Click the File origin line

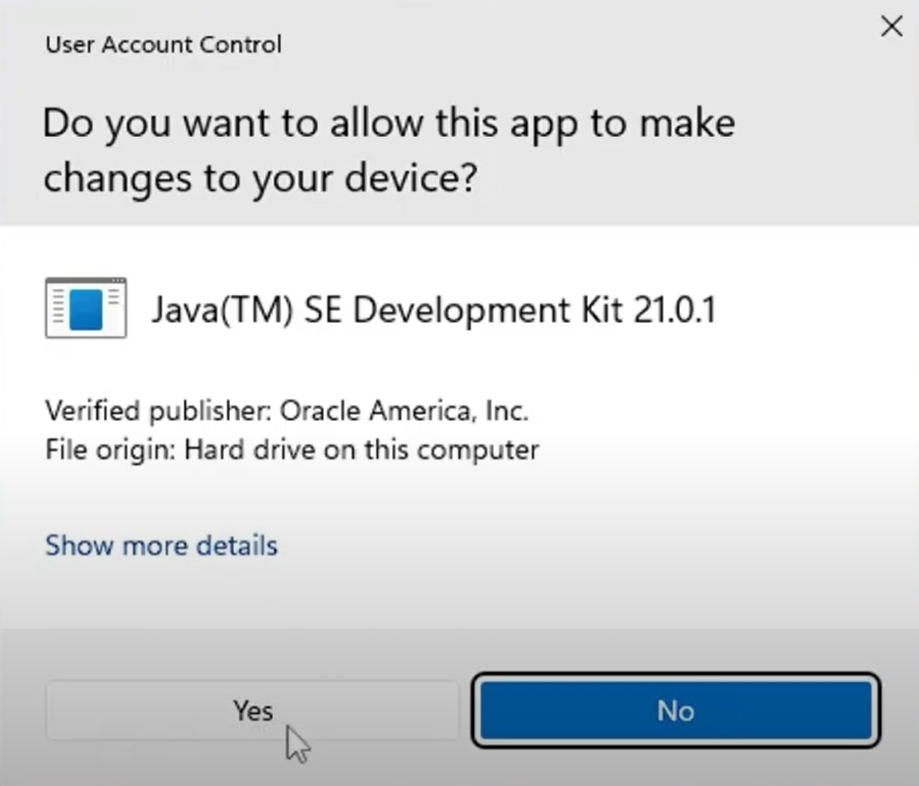(291, 449)
